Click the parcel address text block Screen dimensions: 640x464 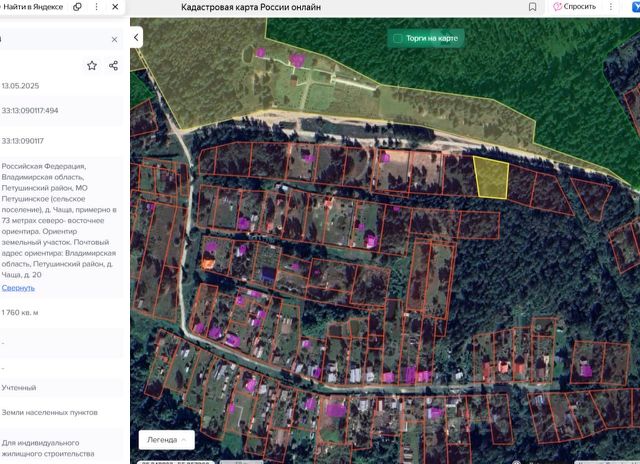click(59, 220)
